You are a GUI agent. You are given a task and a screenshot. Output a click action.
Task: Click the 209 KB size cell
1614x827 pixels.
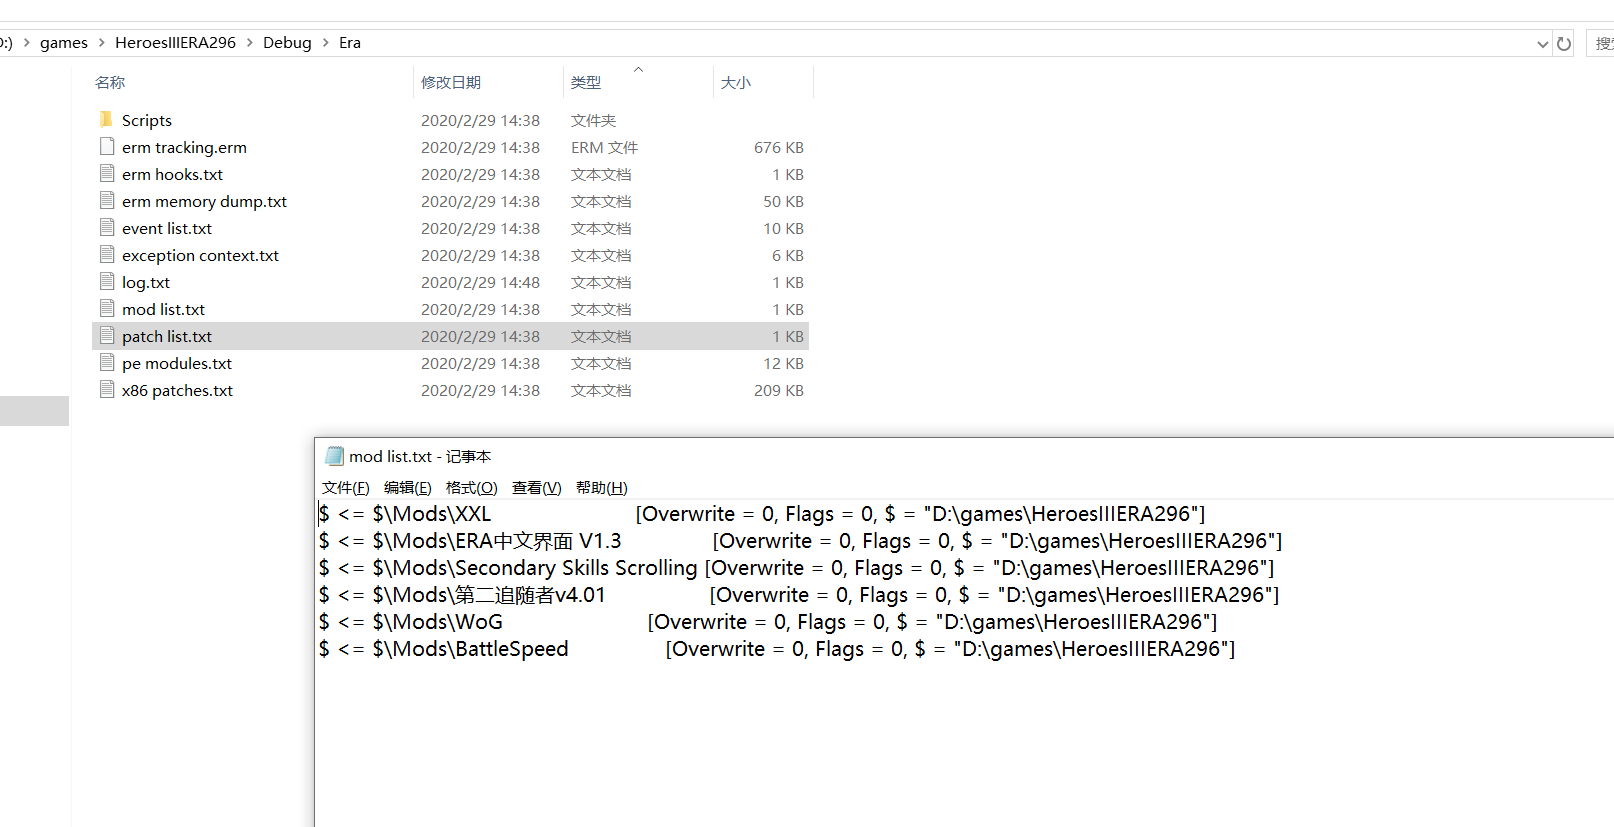click(779, 390)
